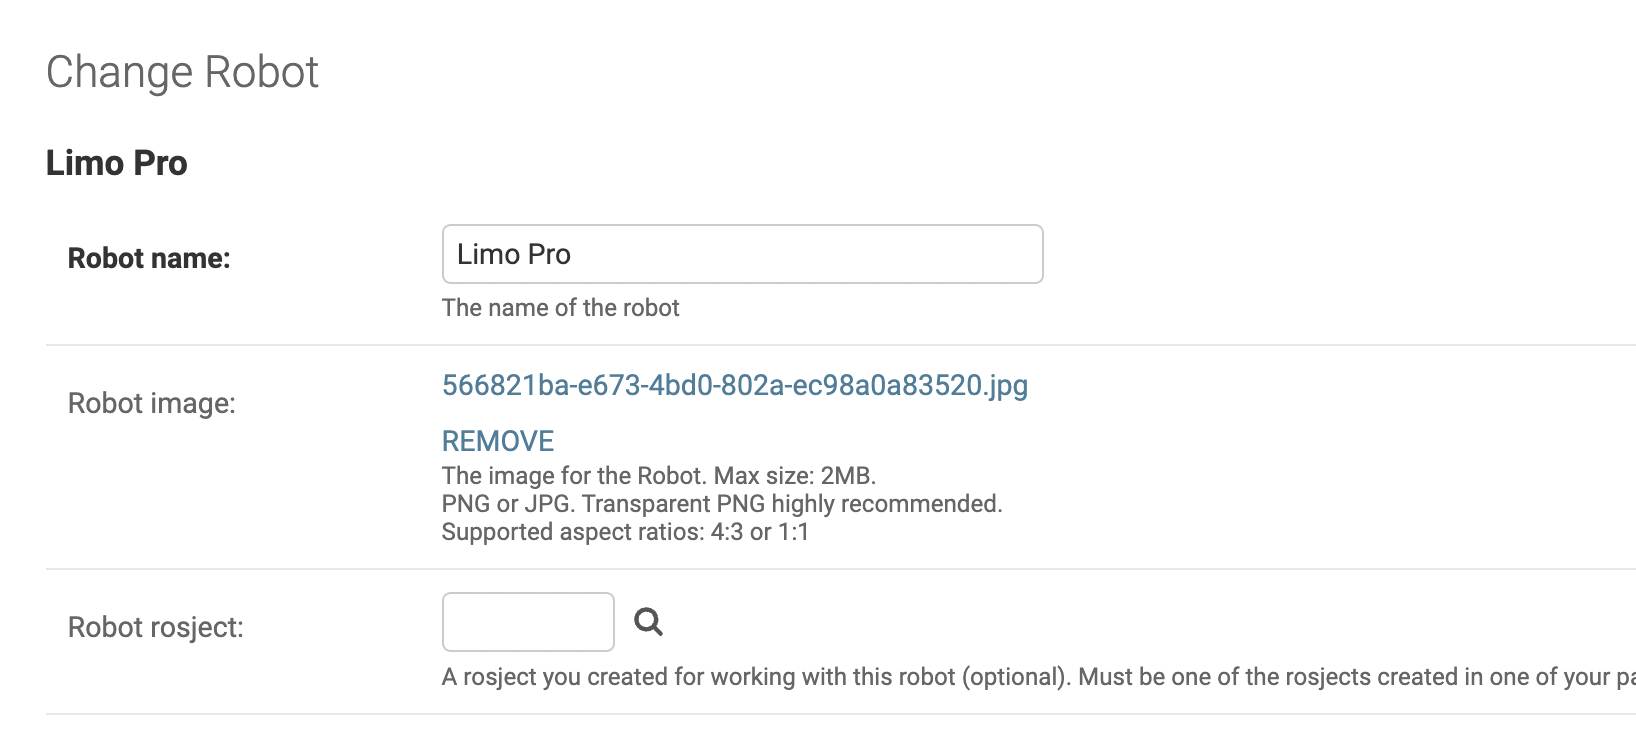Open the 566821ba-e673 jpg image link

(x=735, y=386)
